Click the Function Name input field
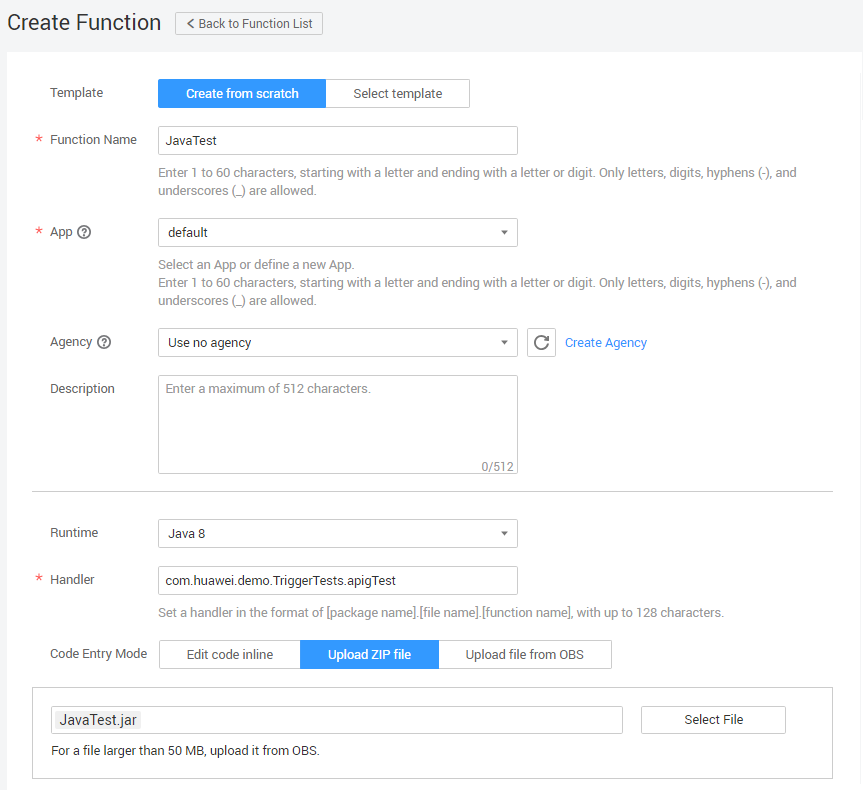Image resolution: width=863 pixels, height=790 pixels. pos(337,140)
